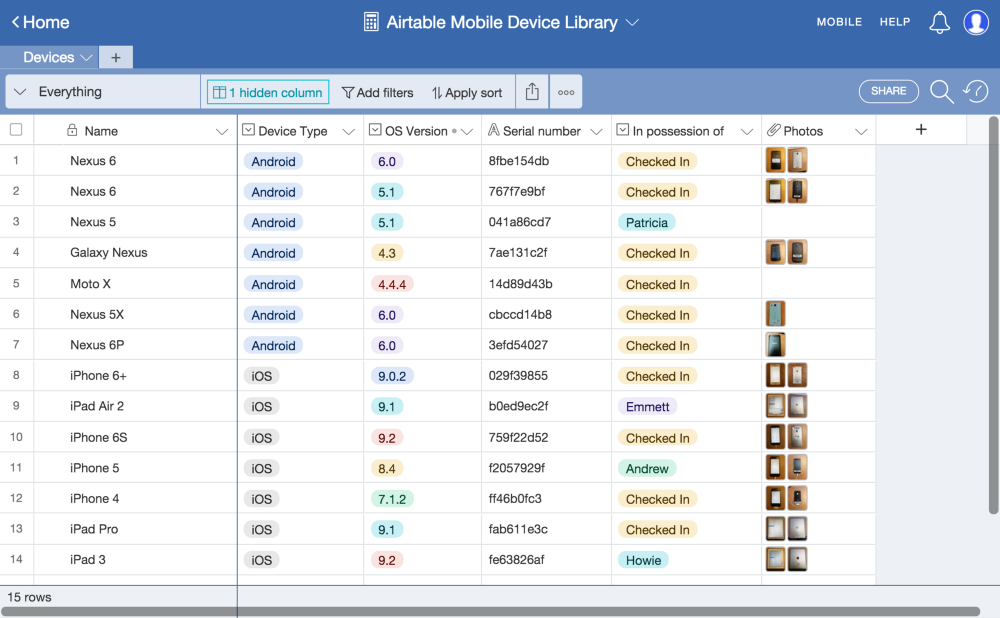Select row number 10

[16, 437]
